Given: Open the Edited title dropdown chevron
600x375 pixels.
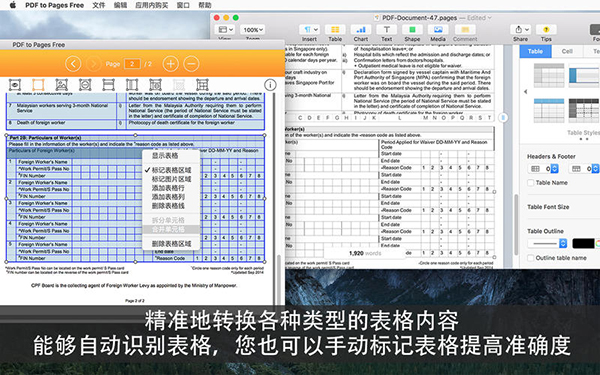Looking at the screenshot, I should [x=489, y=18].
